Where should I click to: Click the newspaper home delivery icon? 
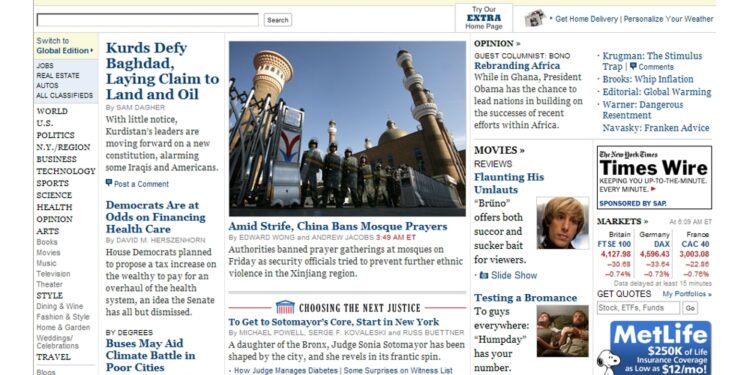[x=535, y=18]
